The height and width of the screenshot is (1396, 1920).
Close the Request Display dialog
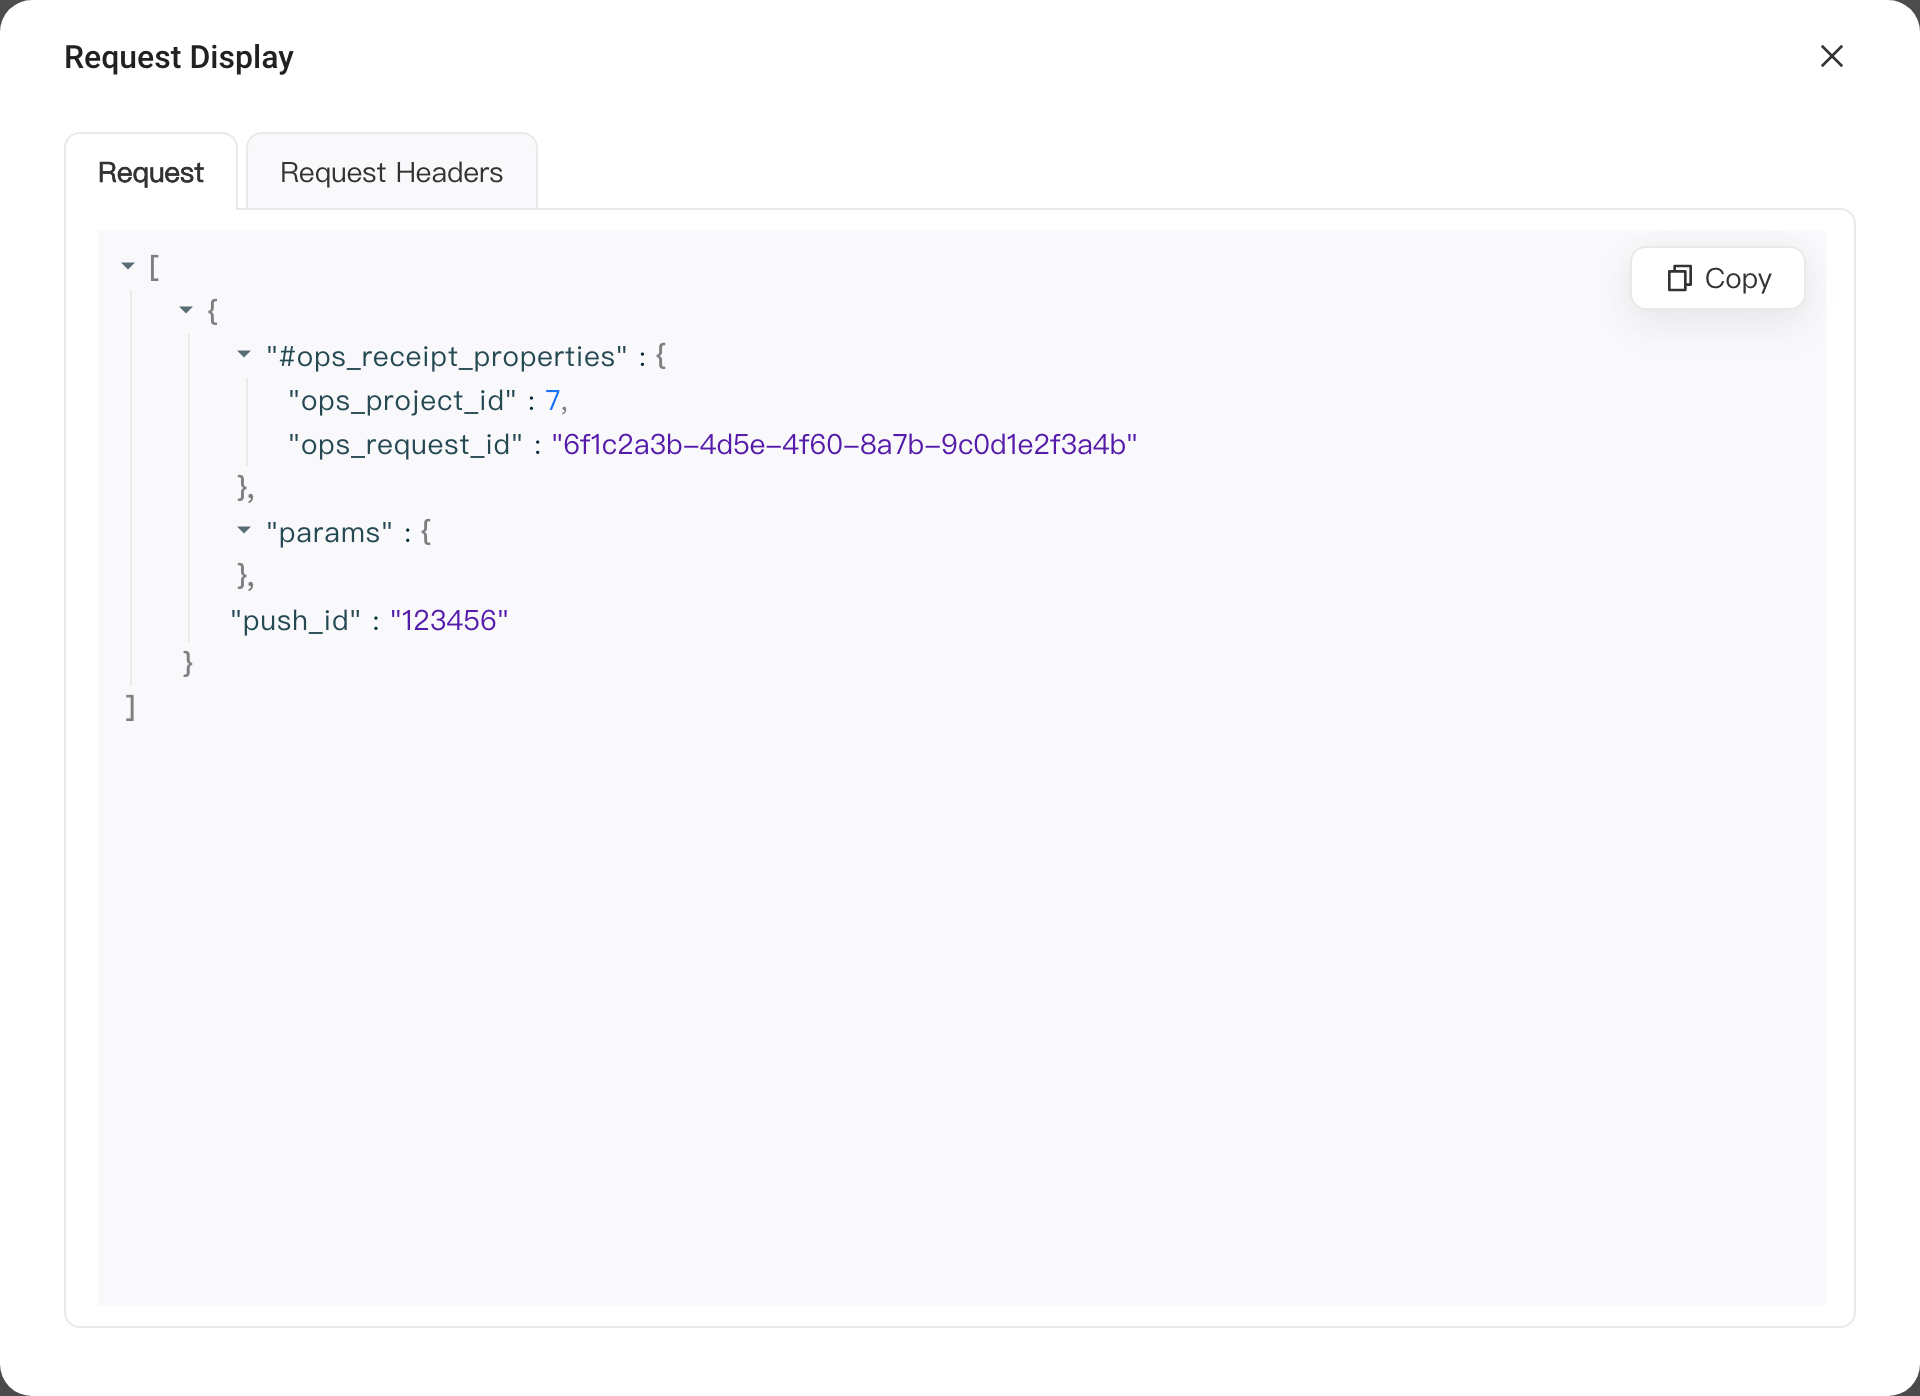(1831, 56)
